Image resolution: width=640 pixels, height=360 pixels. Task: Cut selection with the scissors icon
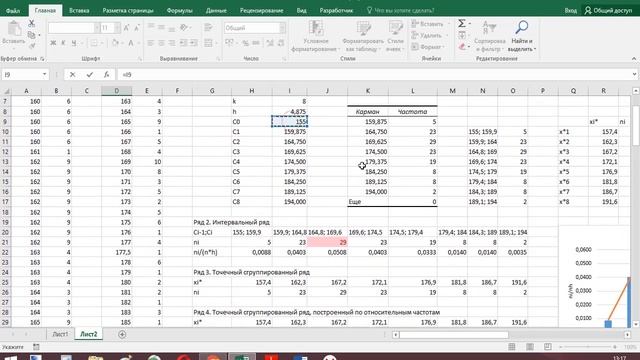tap(31, 24)
